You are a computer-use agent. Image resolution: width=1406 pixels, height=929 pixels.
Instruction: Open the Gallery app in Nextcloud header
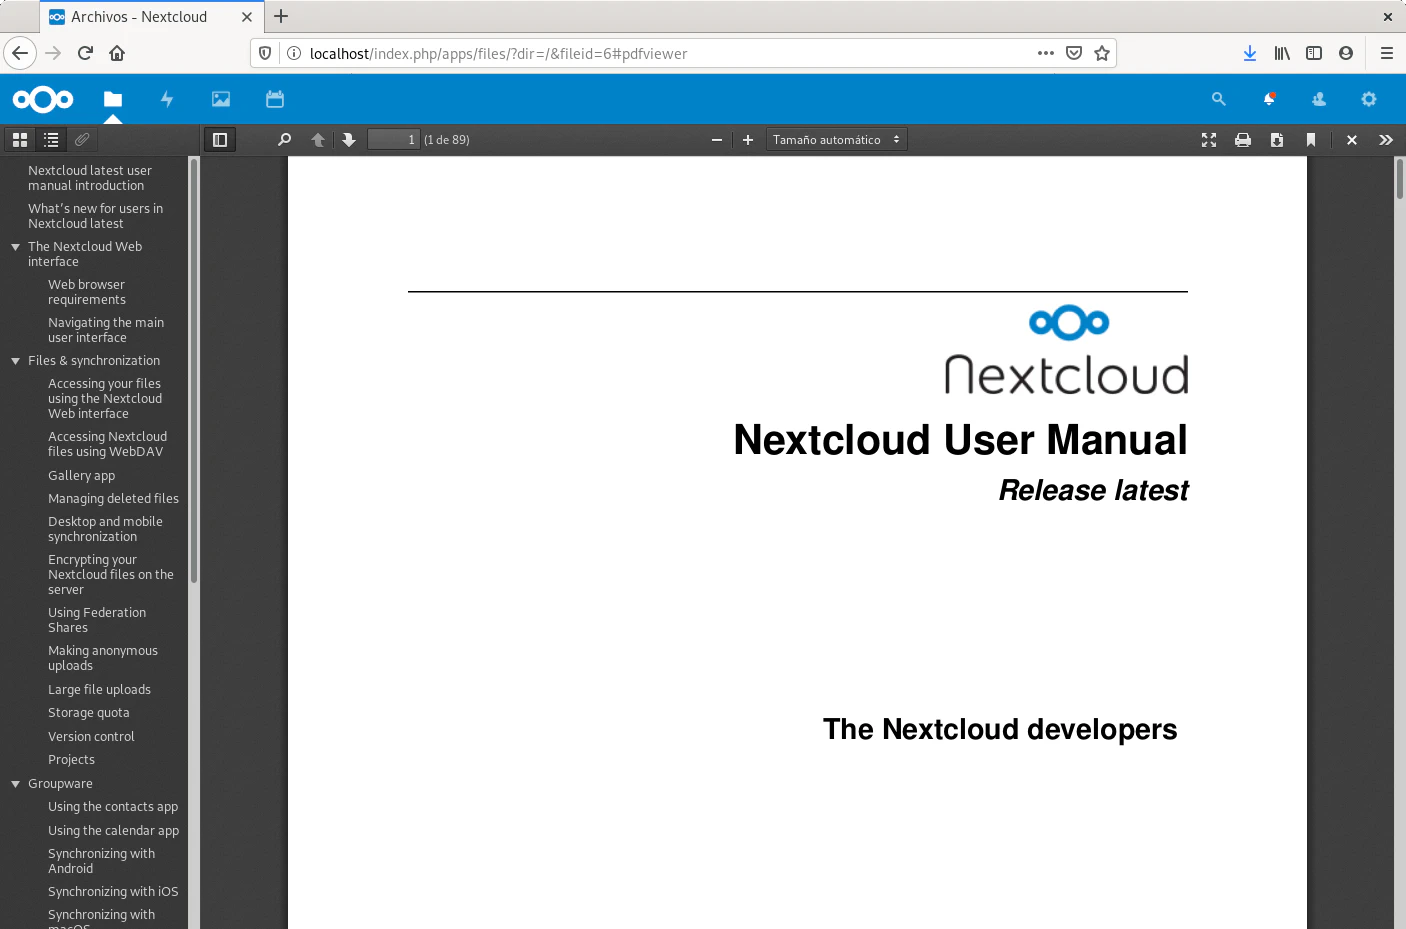click(221, 99)
